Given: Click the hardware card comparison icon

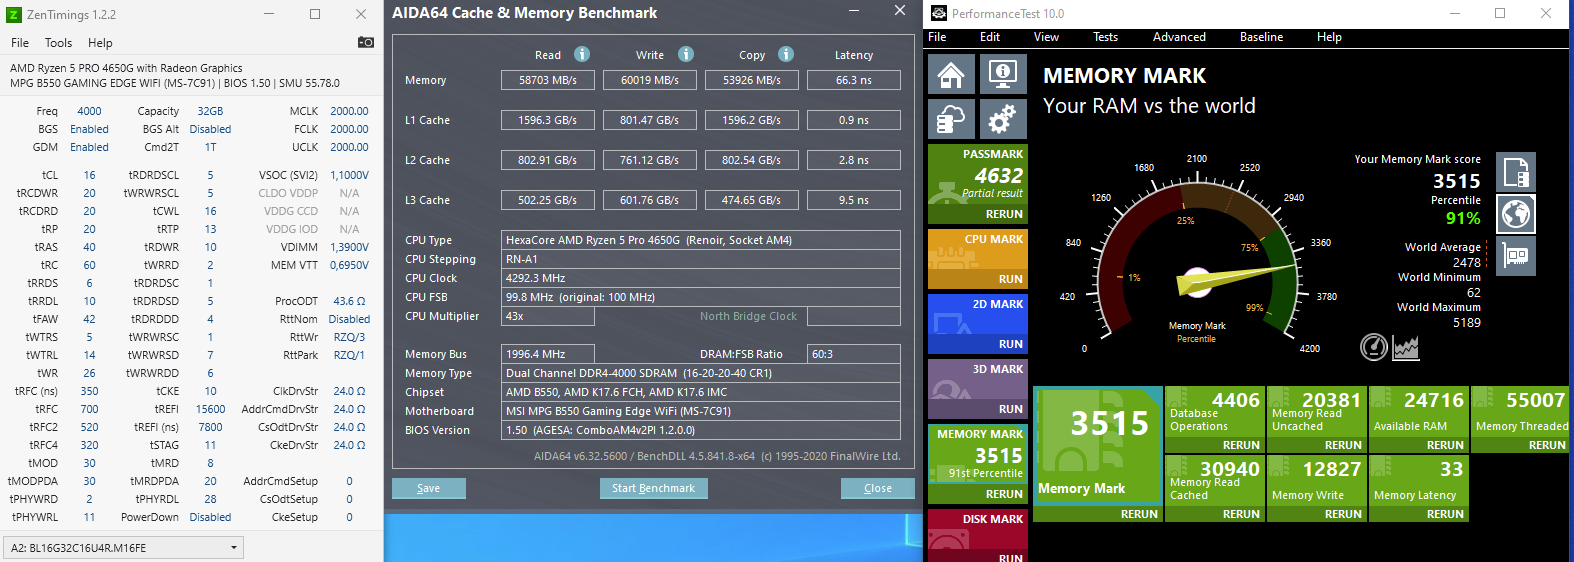Looking at the screenshot, I should click(1516, 256).
